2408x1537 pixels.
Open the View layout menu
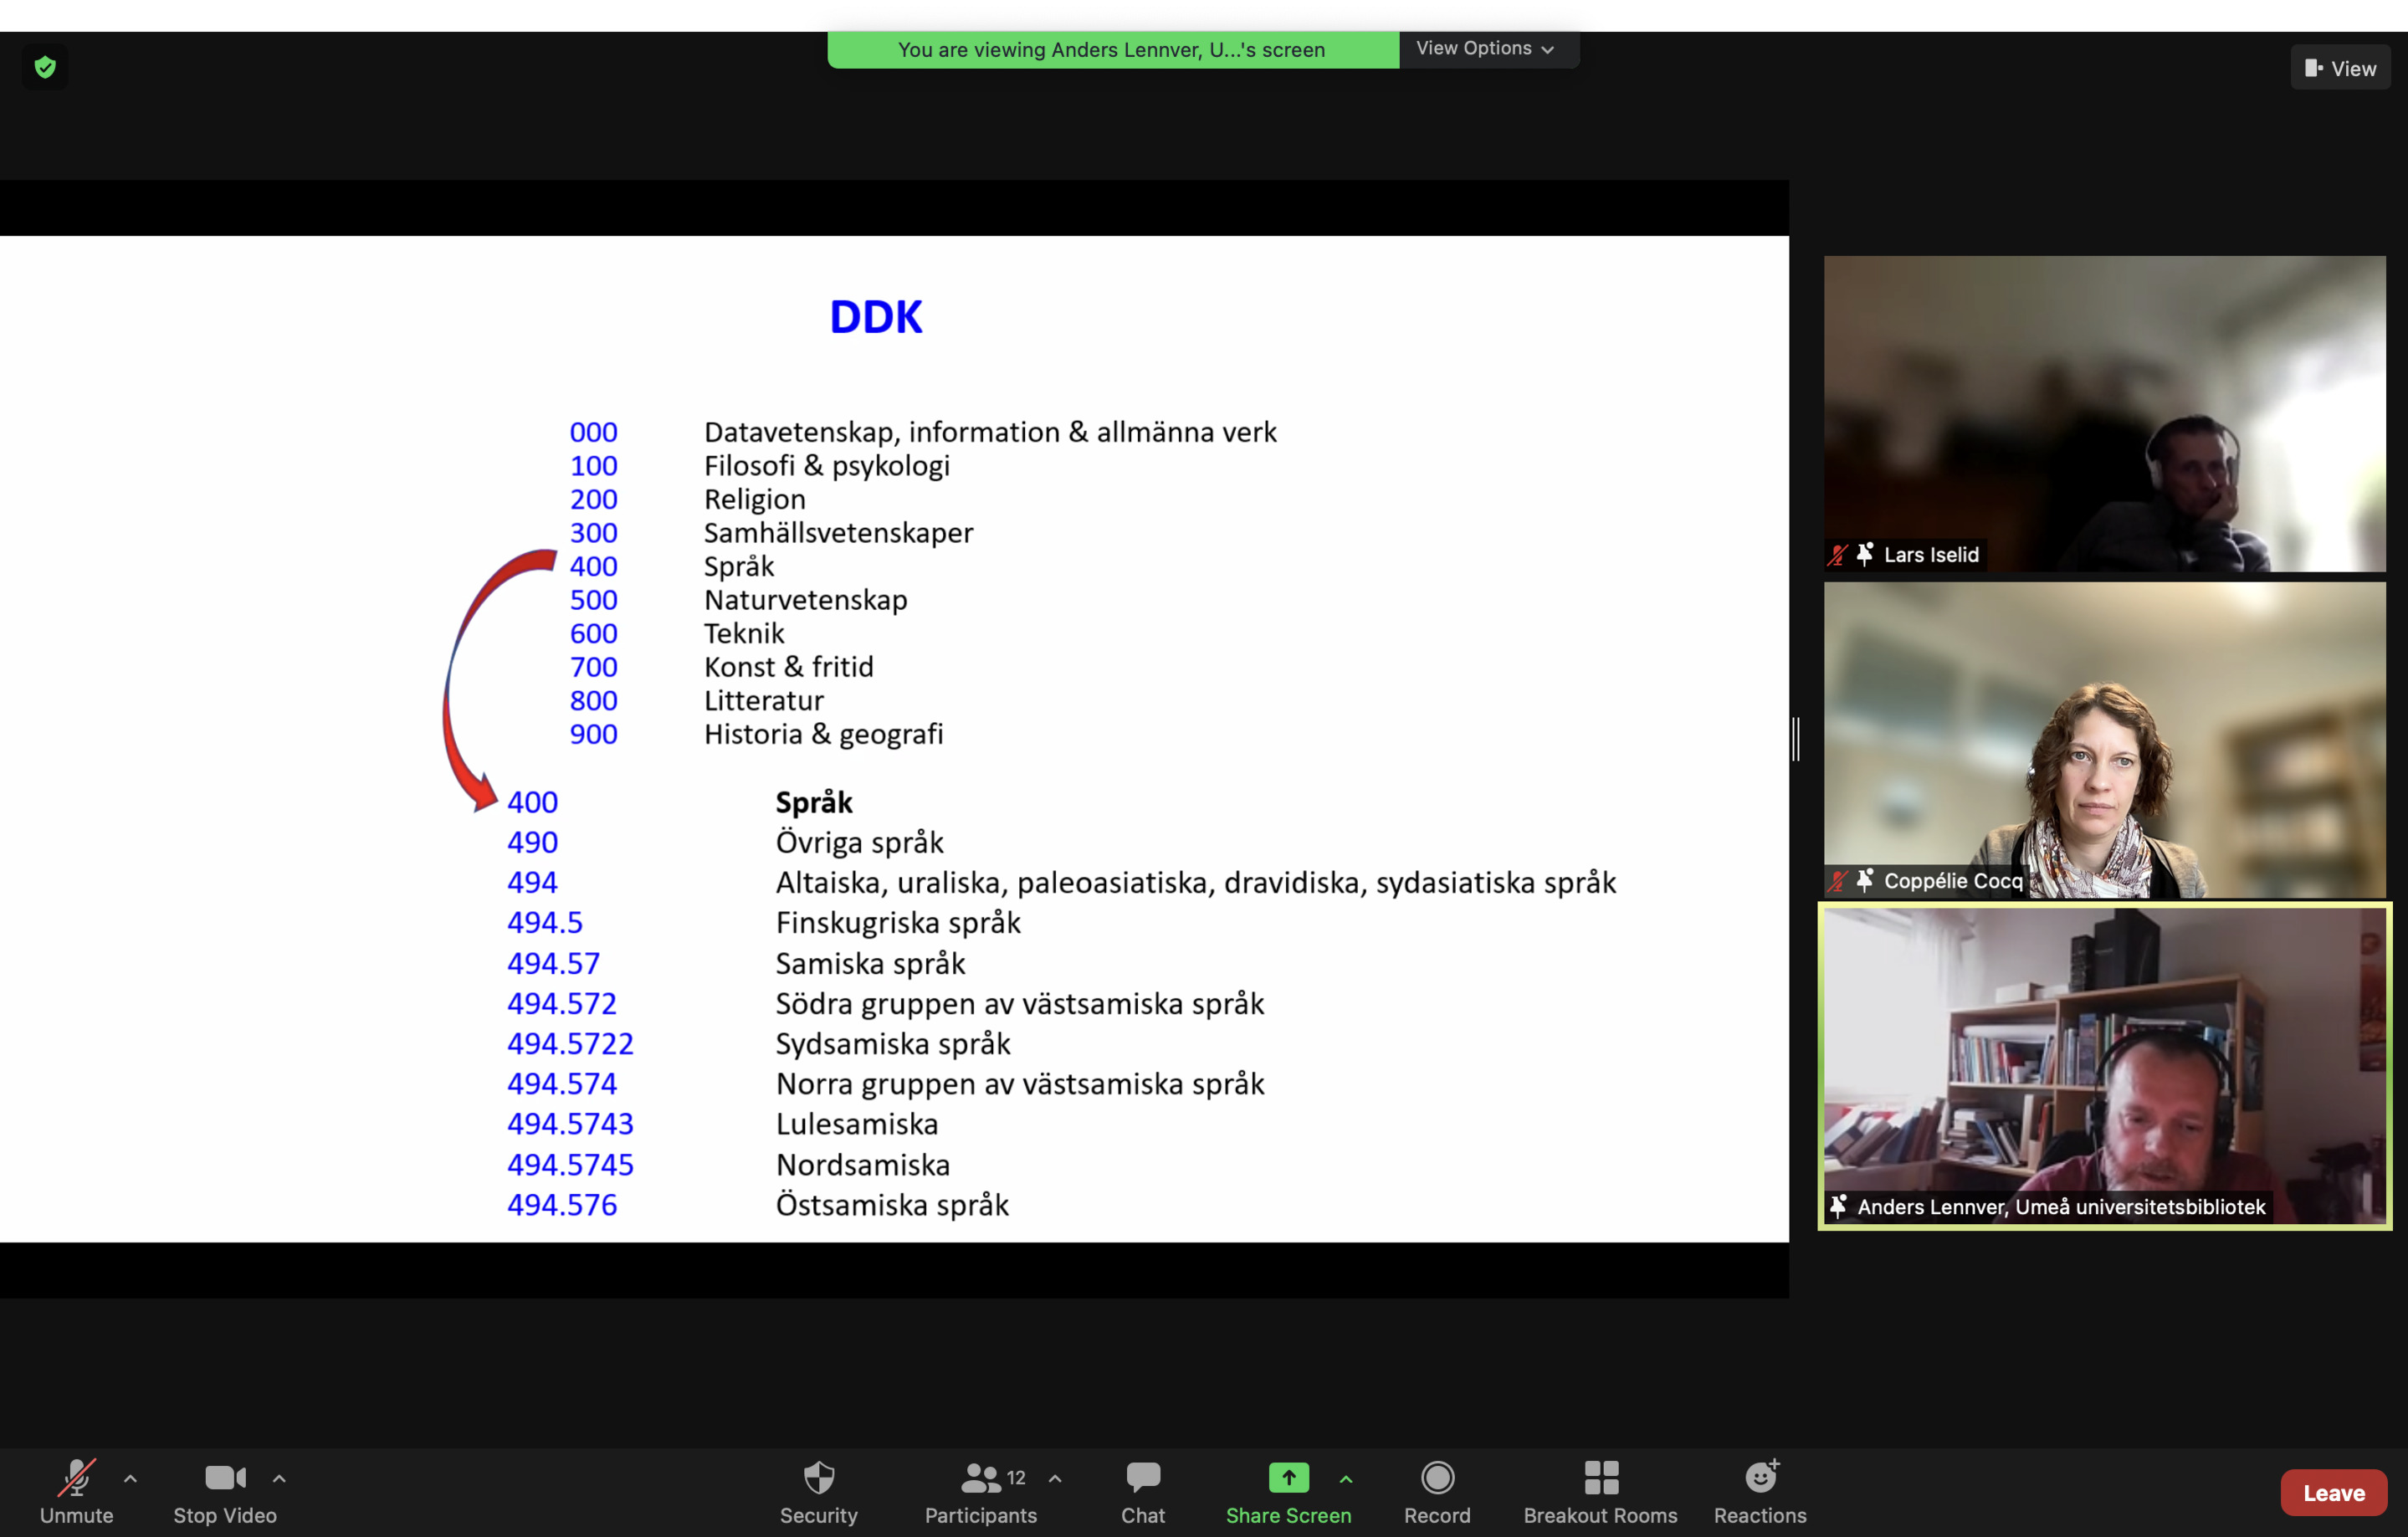point(2339,68)
